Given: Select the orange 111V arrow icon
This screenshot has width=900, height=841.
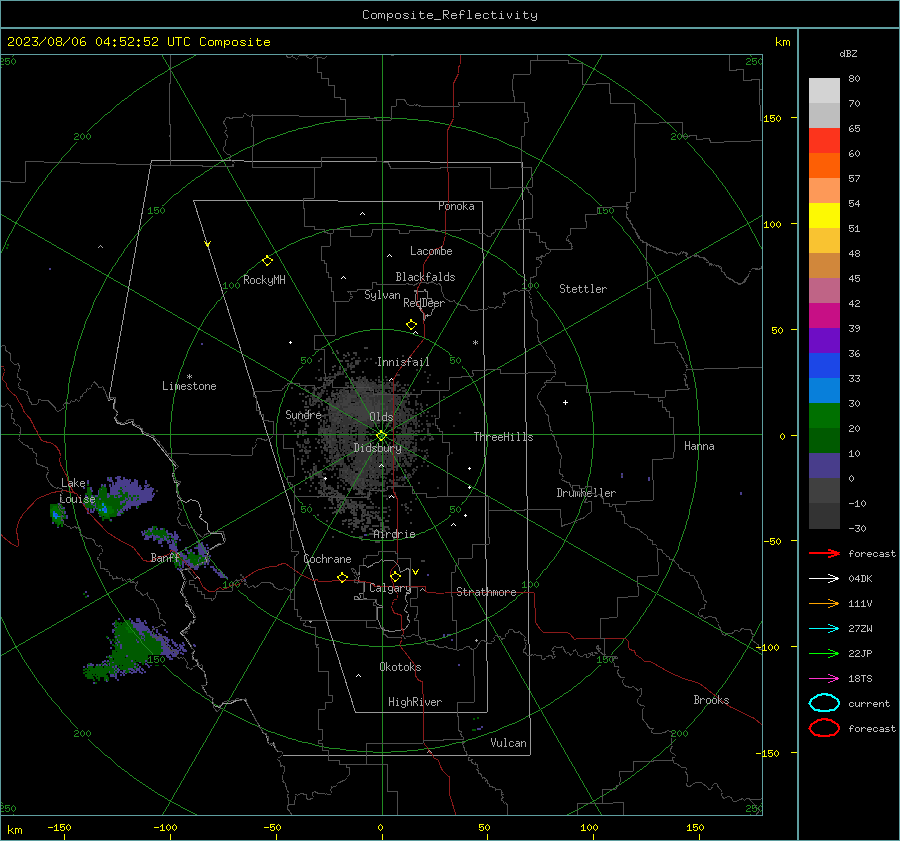Looking at the screenshot, I should click(824, 603).
